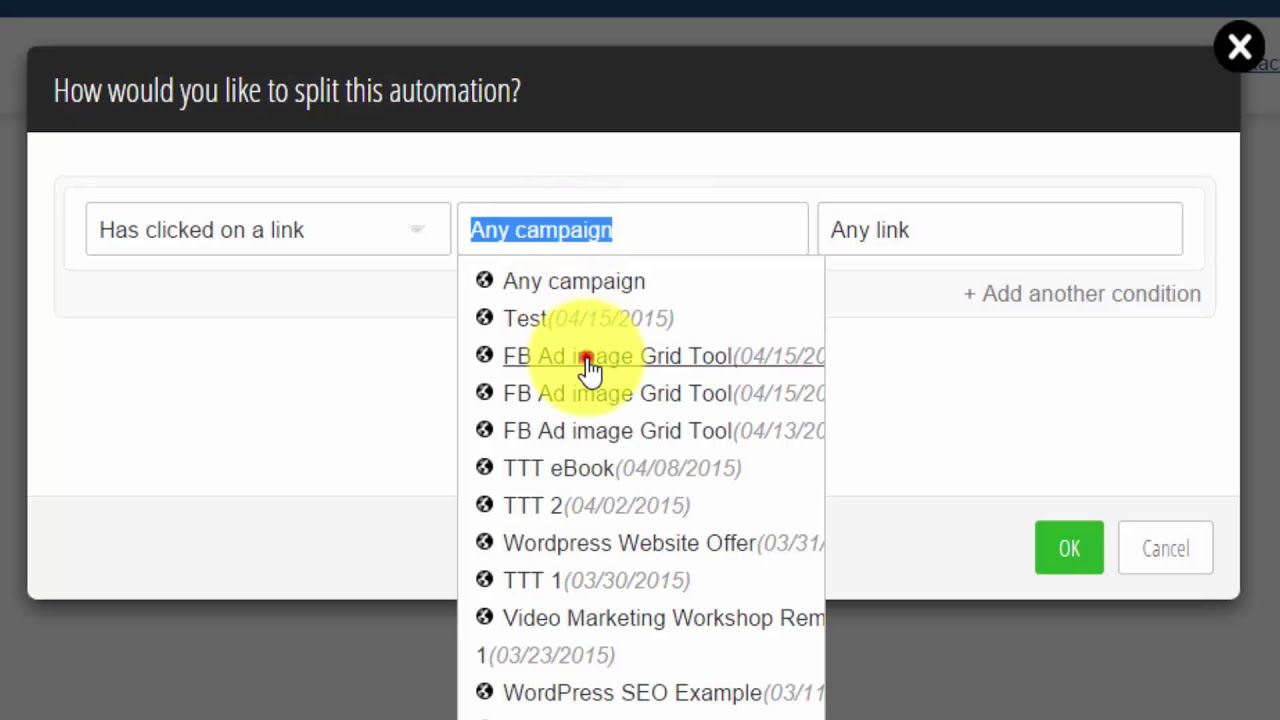This screenshot has width=1280, height=720.
Task: Click the '1(03/23/2015)' wrapped line
Action: [x=546, y=655]
